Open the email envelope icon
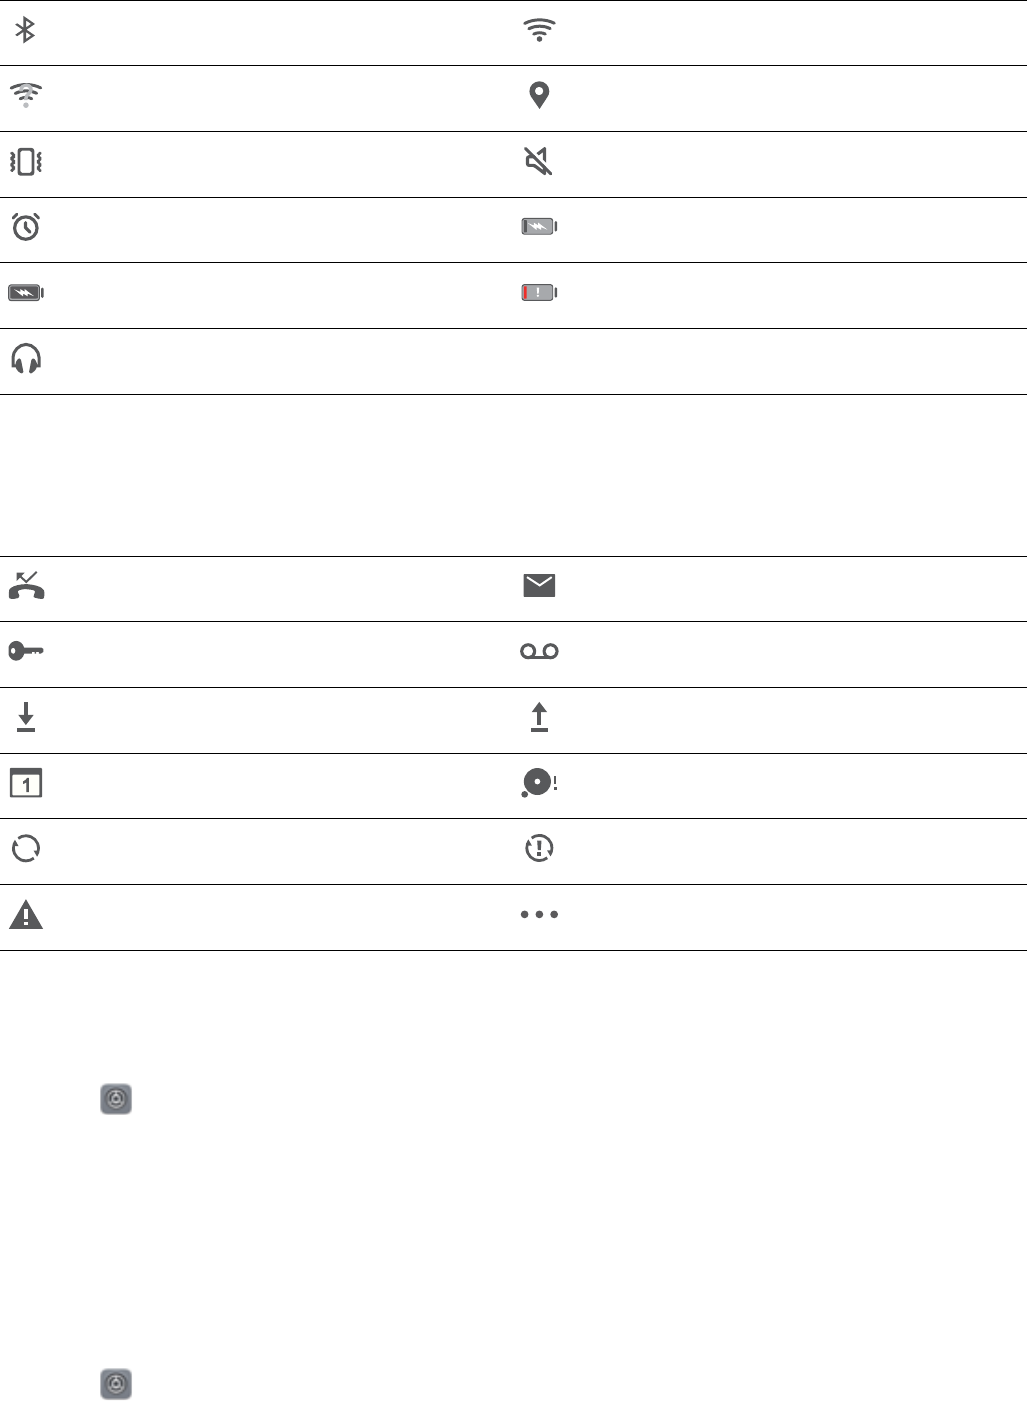The image size is (1027, 1401). point(539,586)
